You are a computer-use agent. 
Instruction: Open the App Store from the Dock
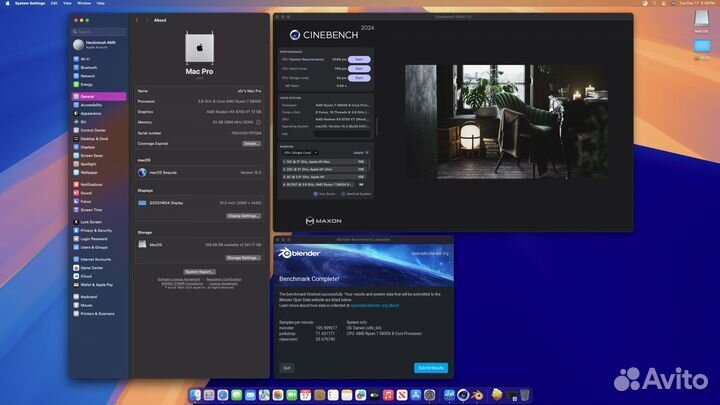coord(416,395)
